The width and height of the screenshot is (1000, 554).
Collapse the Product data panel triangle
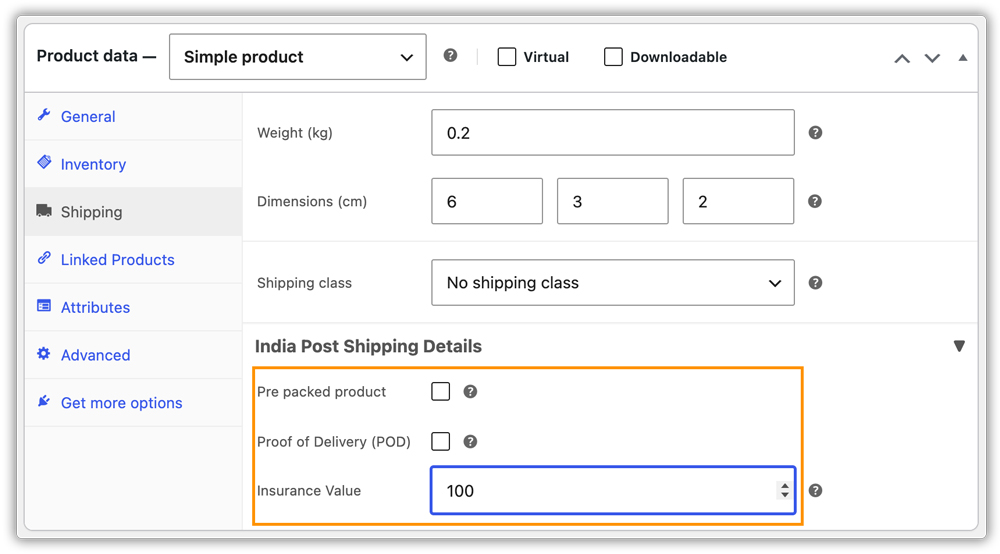click(963, 58)
